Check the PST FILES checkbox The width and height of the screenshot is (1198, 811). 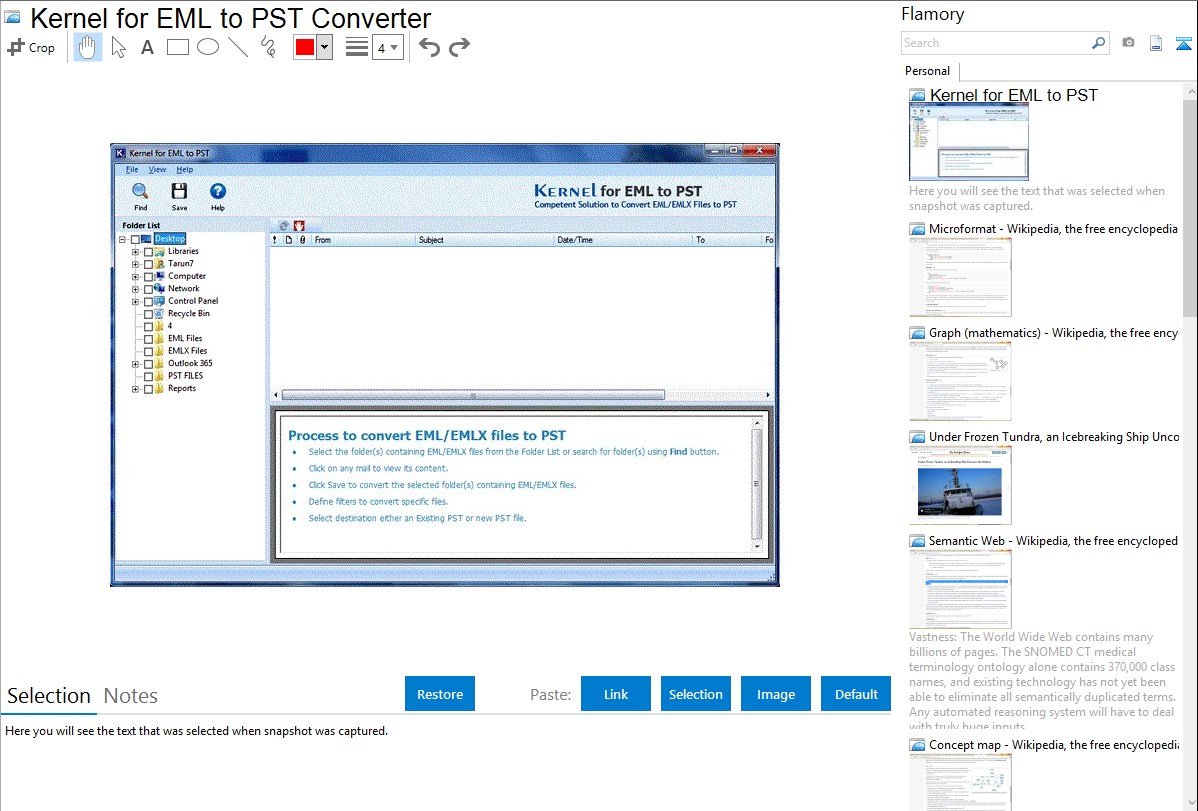point(148,377)
